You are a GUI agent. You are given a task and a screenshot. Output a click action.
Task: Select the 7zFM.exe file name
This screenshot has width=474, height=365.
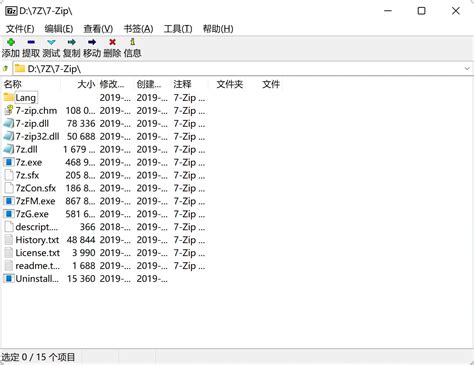pos(35,201)
